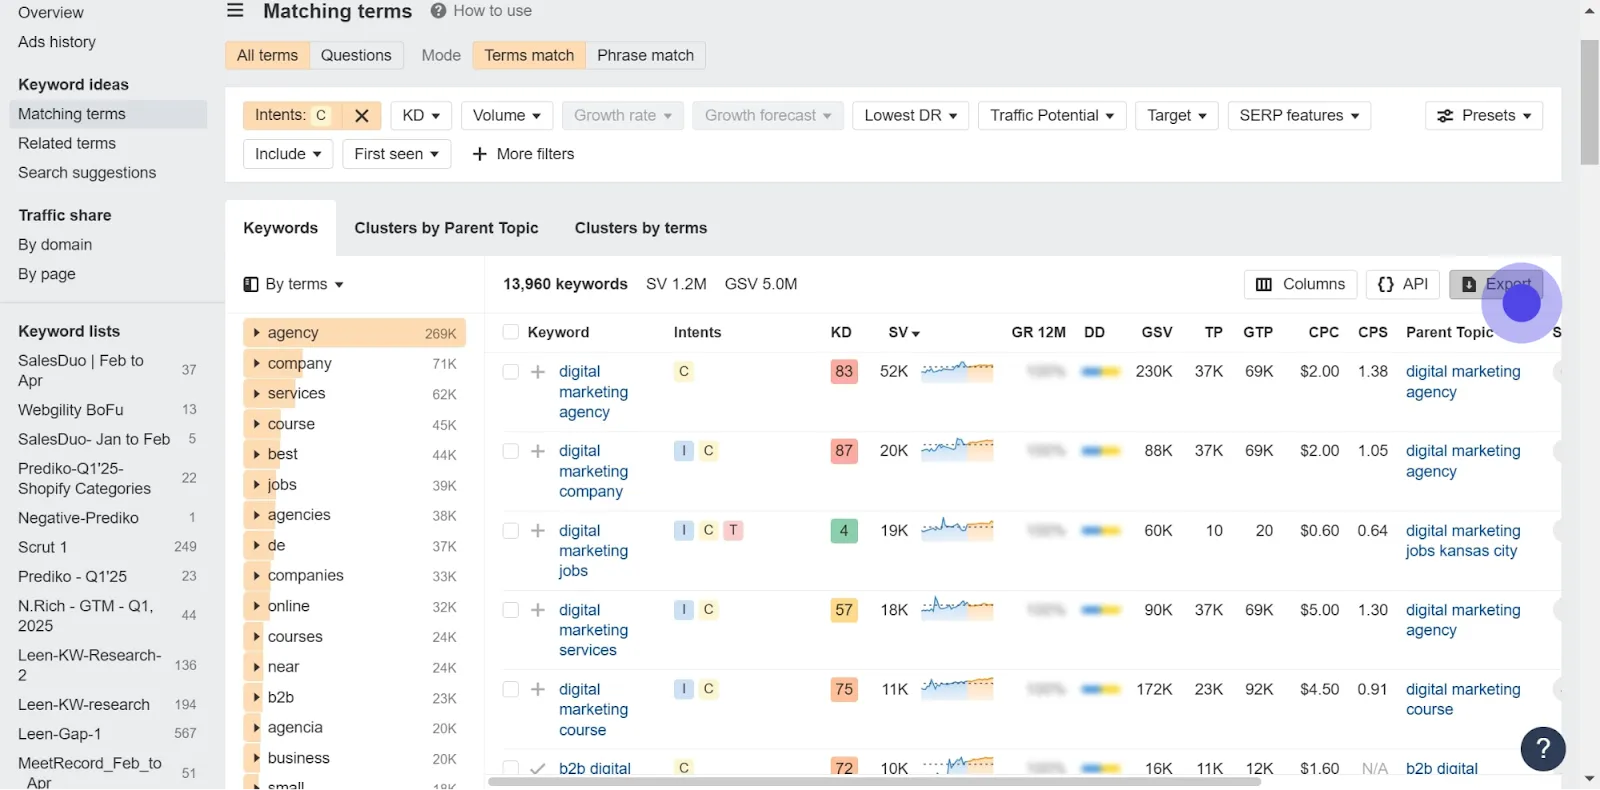Click the Presets sliders icon
The image size is (1600, 790).
tap(1445, 116)
